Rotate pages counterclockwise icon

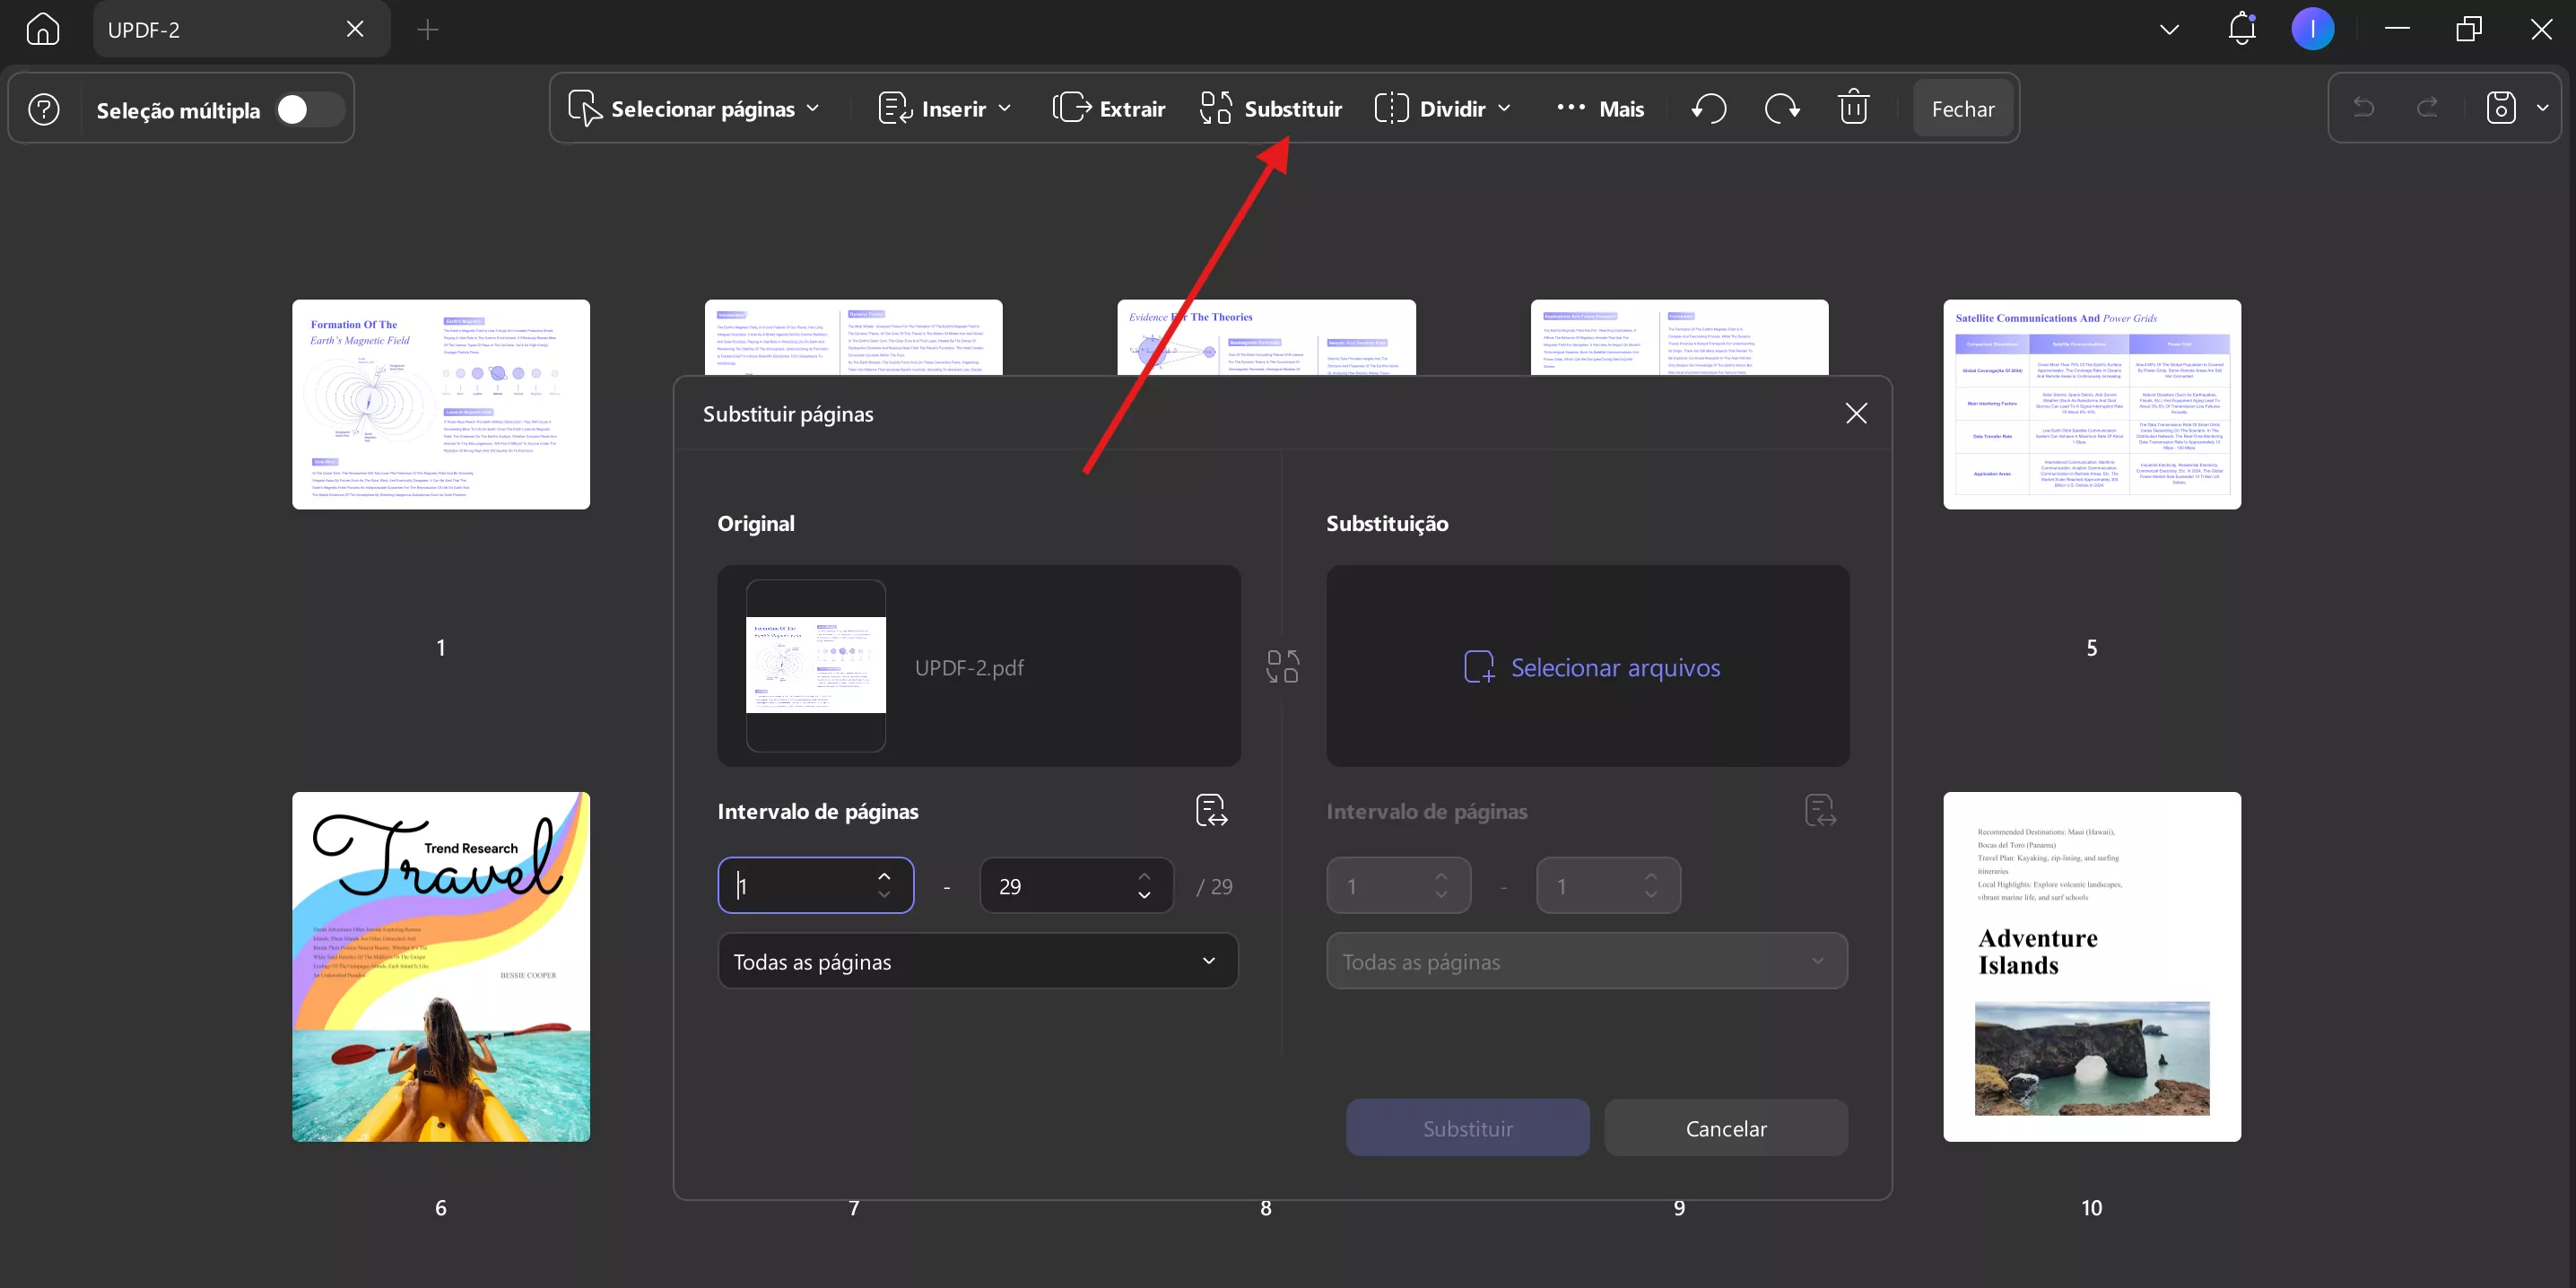(x=1709, y=108)
